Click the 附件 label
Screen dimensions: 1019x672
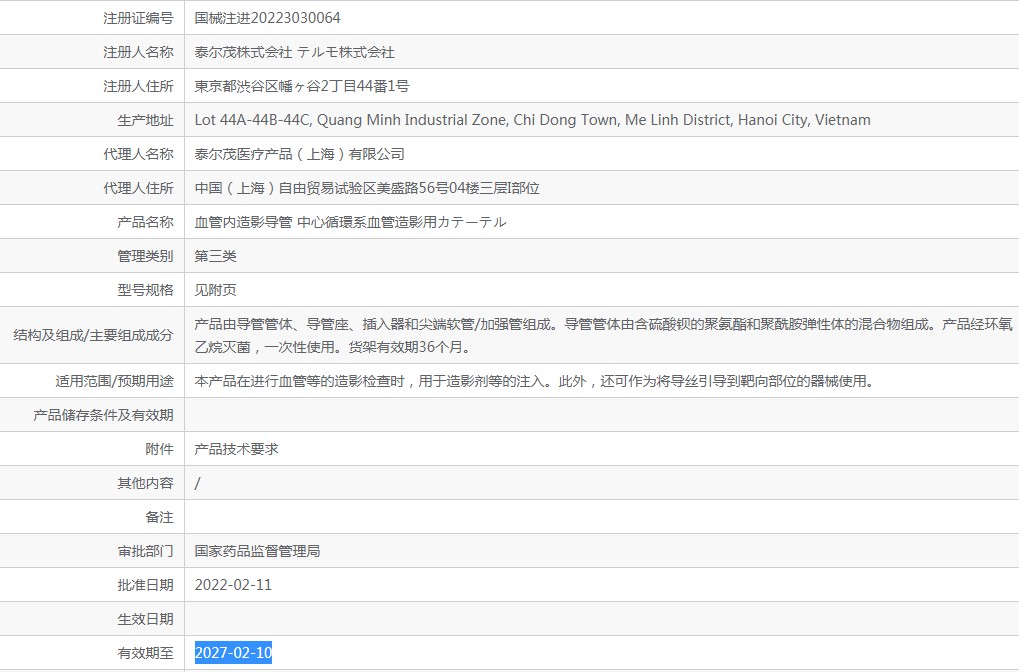pyautogui.click(x=159, y=449)
